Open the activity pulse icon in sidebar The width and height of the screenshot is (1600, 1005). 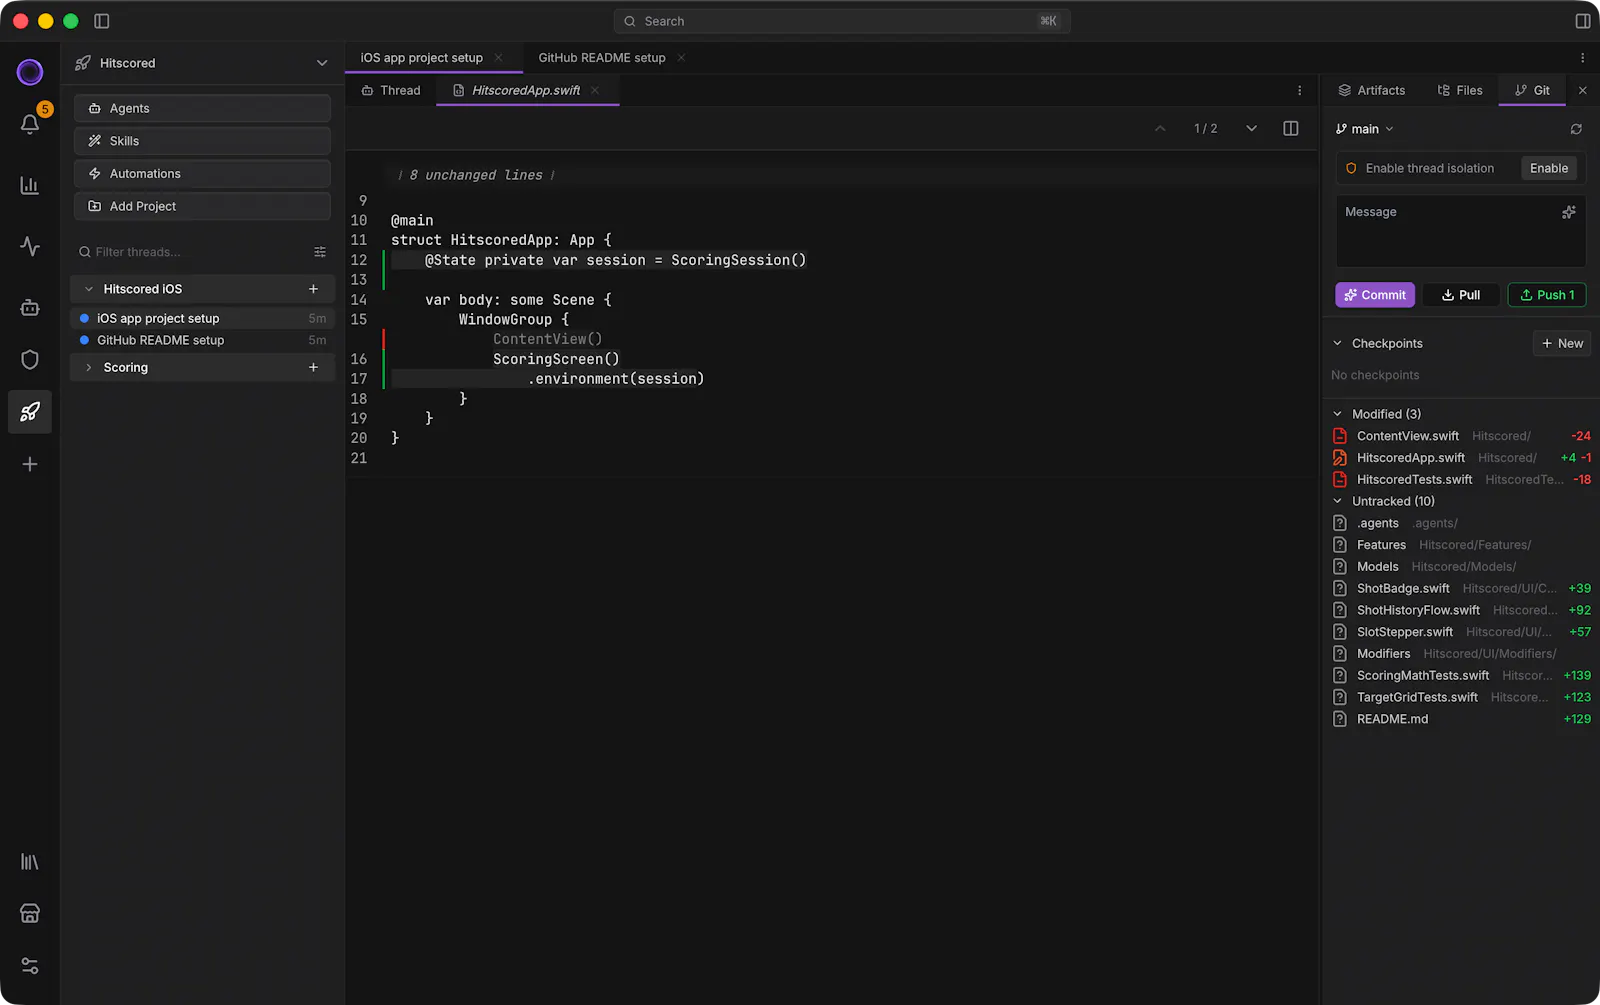pos(30,246)
